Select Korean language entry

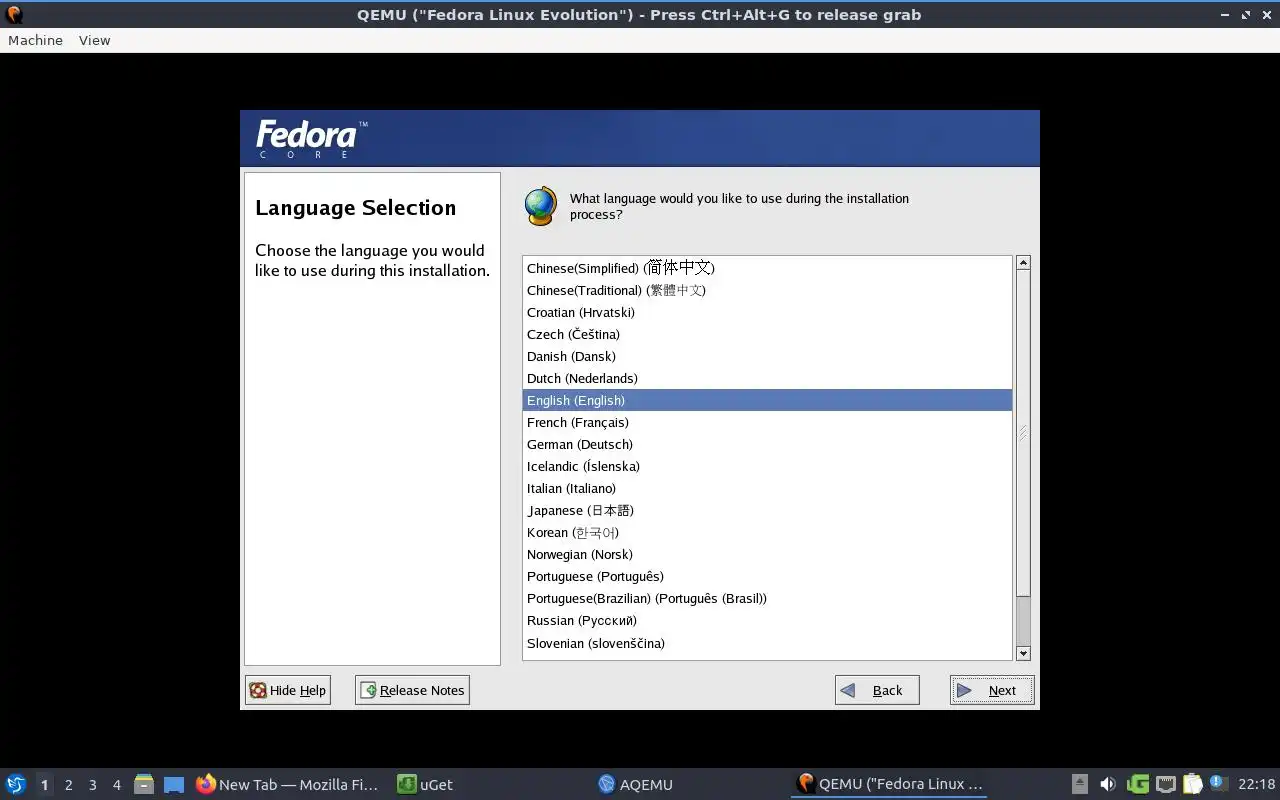(x=767, y=532)
